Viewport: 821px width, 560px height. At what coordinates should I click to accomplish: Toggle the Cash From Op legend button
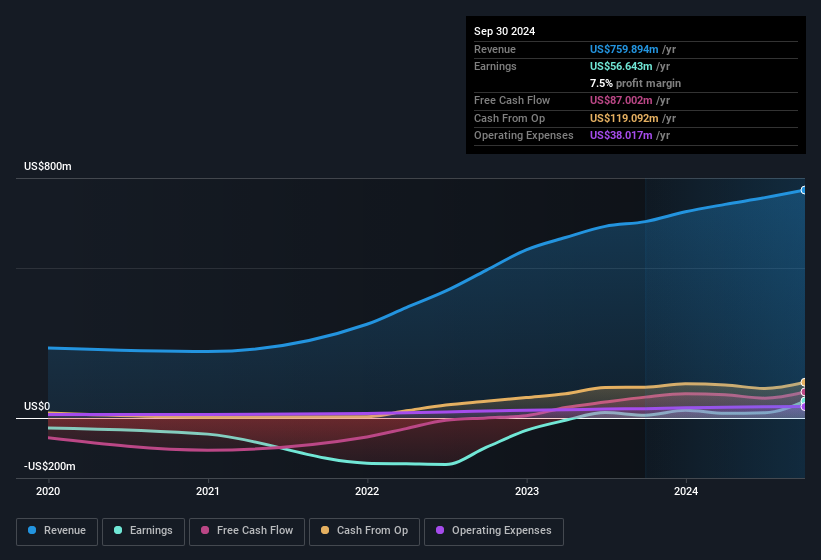[x=364, y=531]
